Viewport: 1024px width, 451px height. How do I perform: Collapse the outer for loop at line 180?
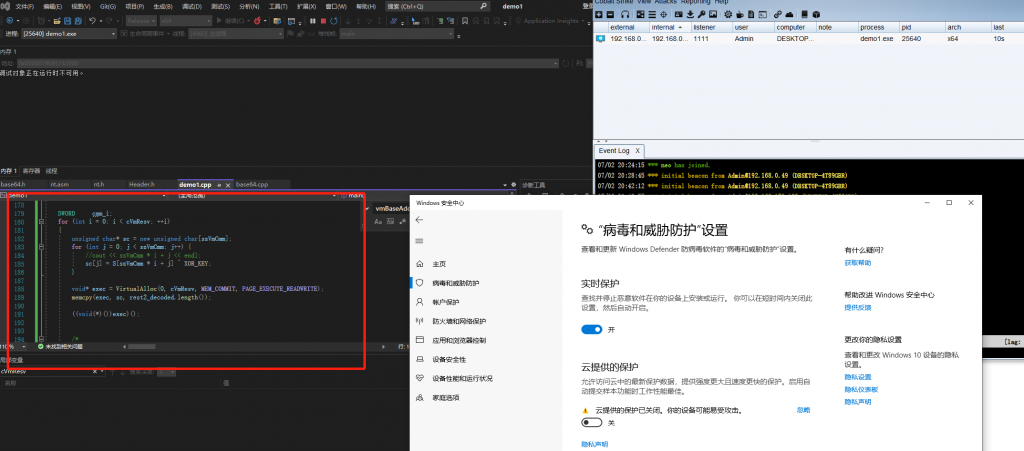pos(40,221)
